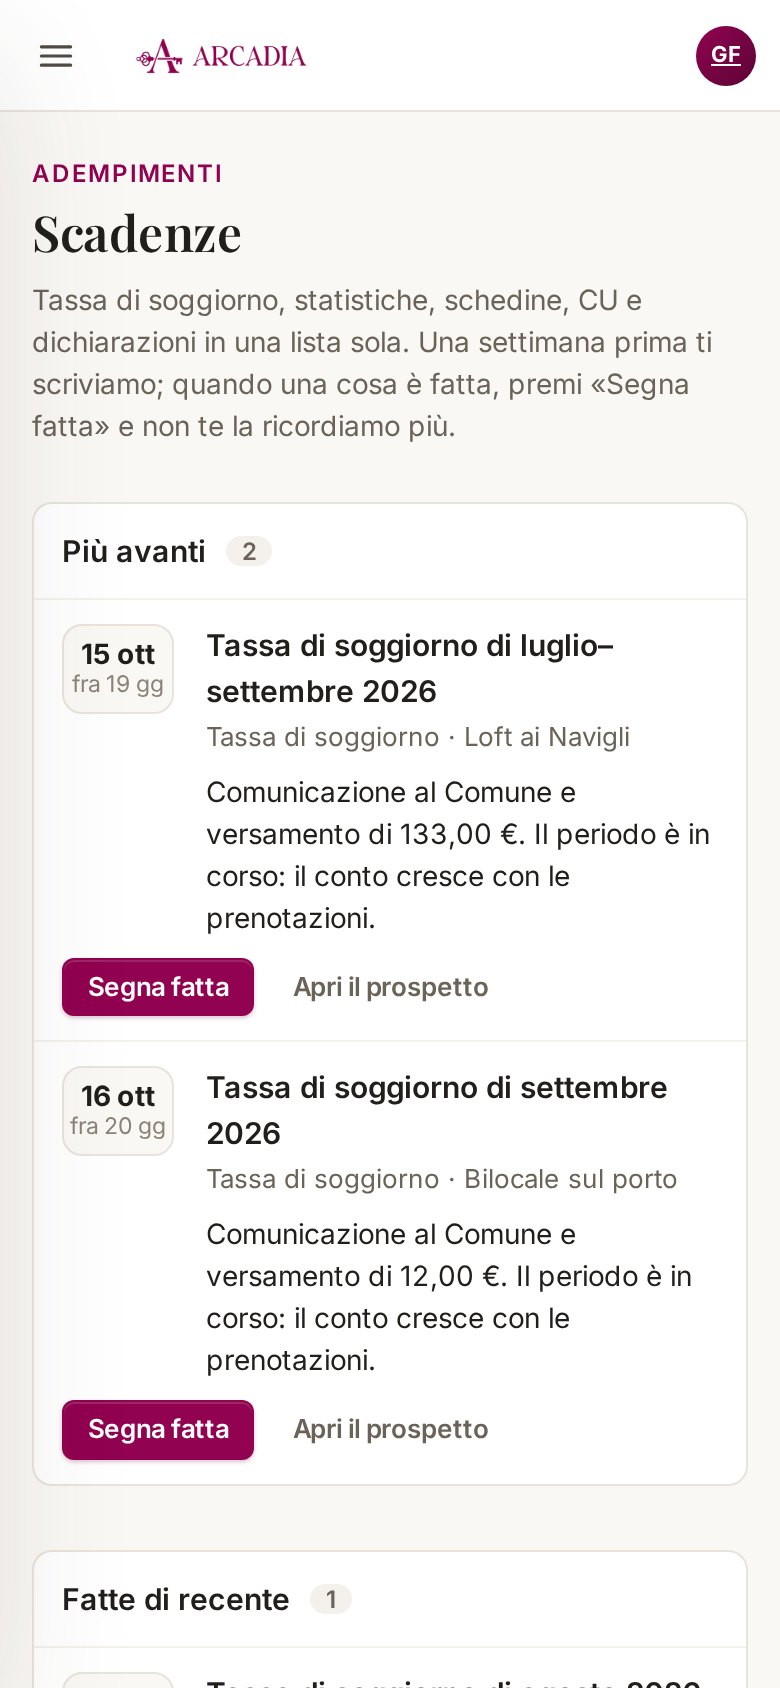Click the 16 ott date badge
Viewport: 780px width, 1688px height.
pyautogui.click(x=118, y=1111)
